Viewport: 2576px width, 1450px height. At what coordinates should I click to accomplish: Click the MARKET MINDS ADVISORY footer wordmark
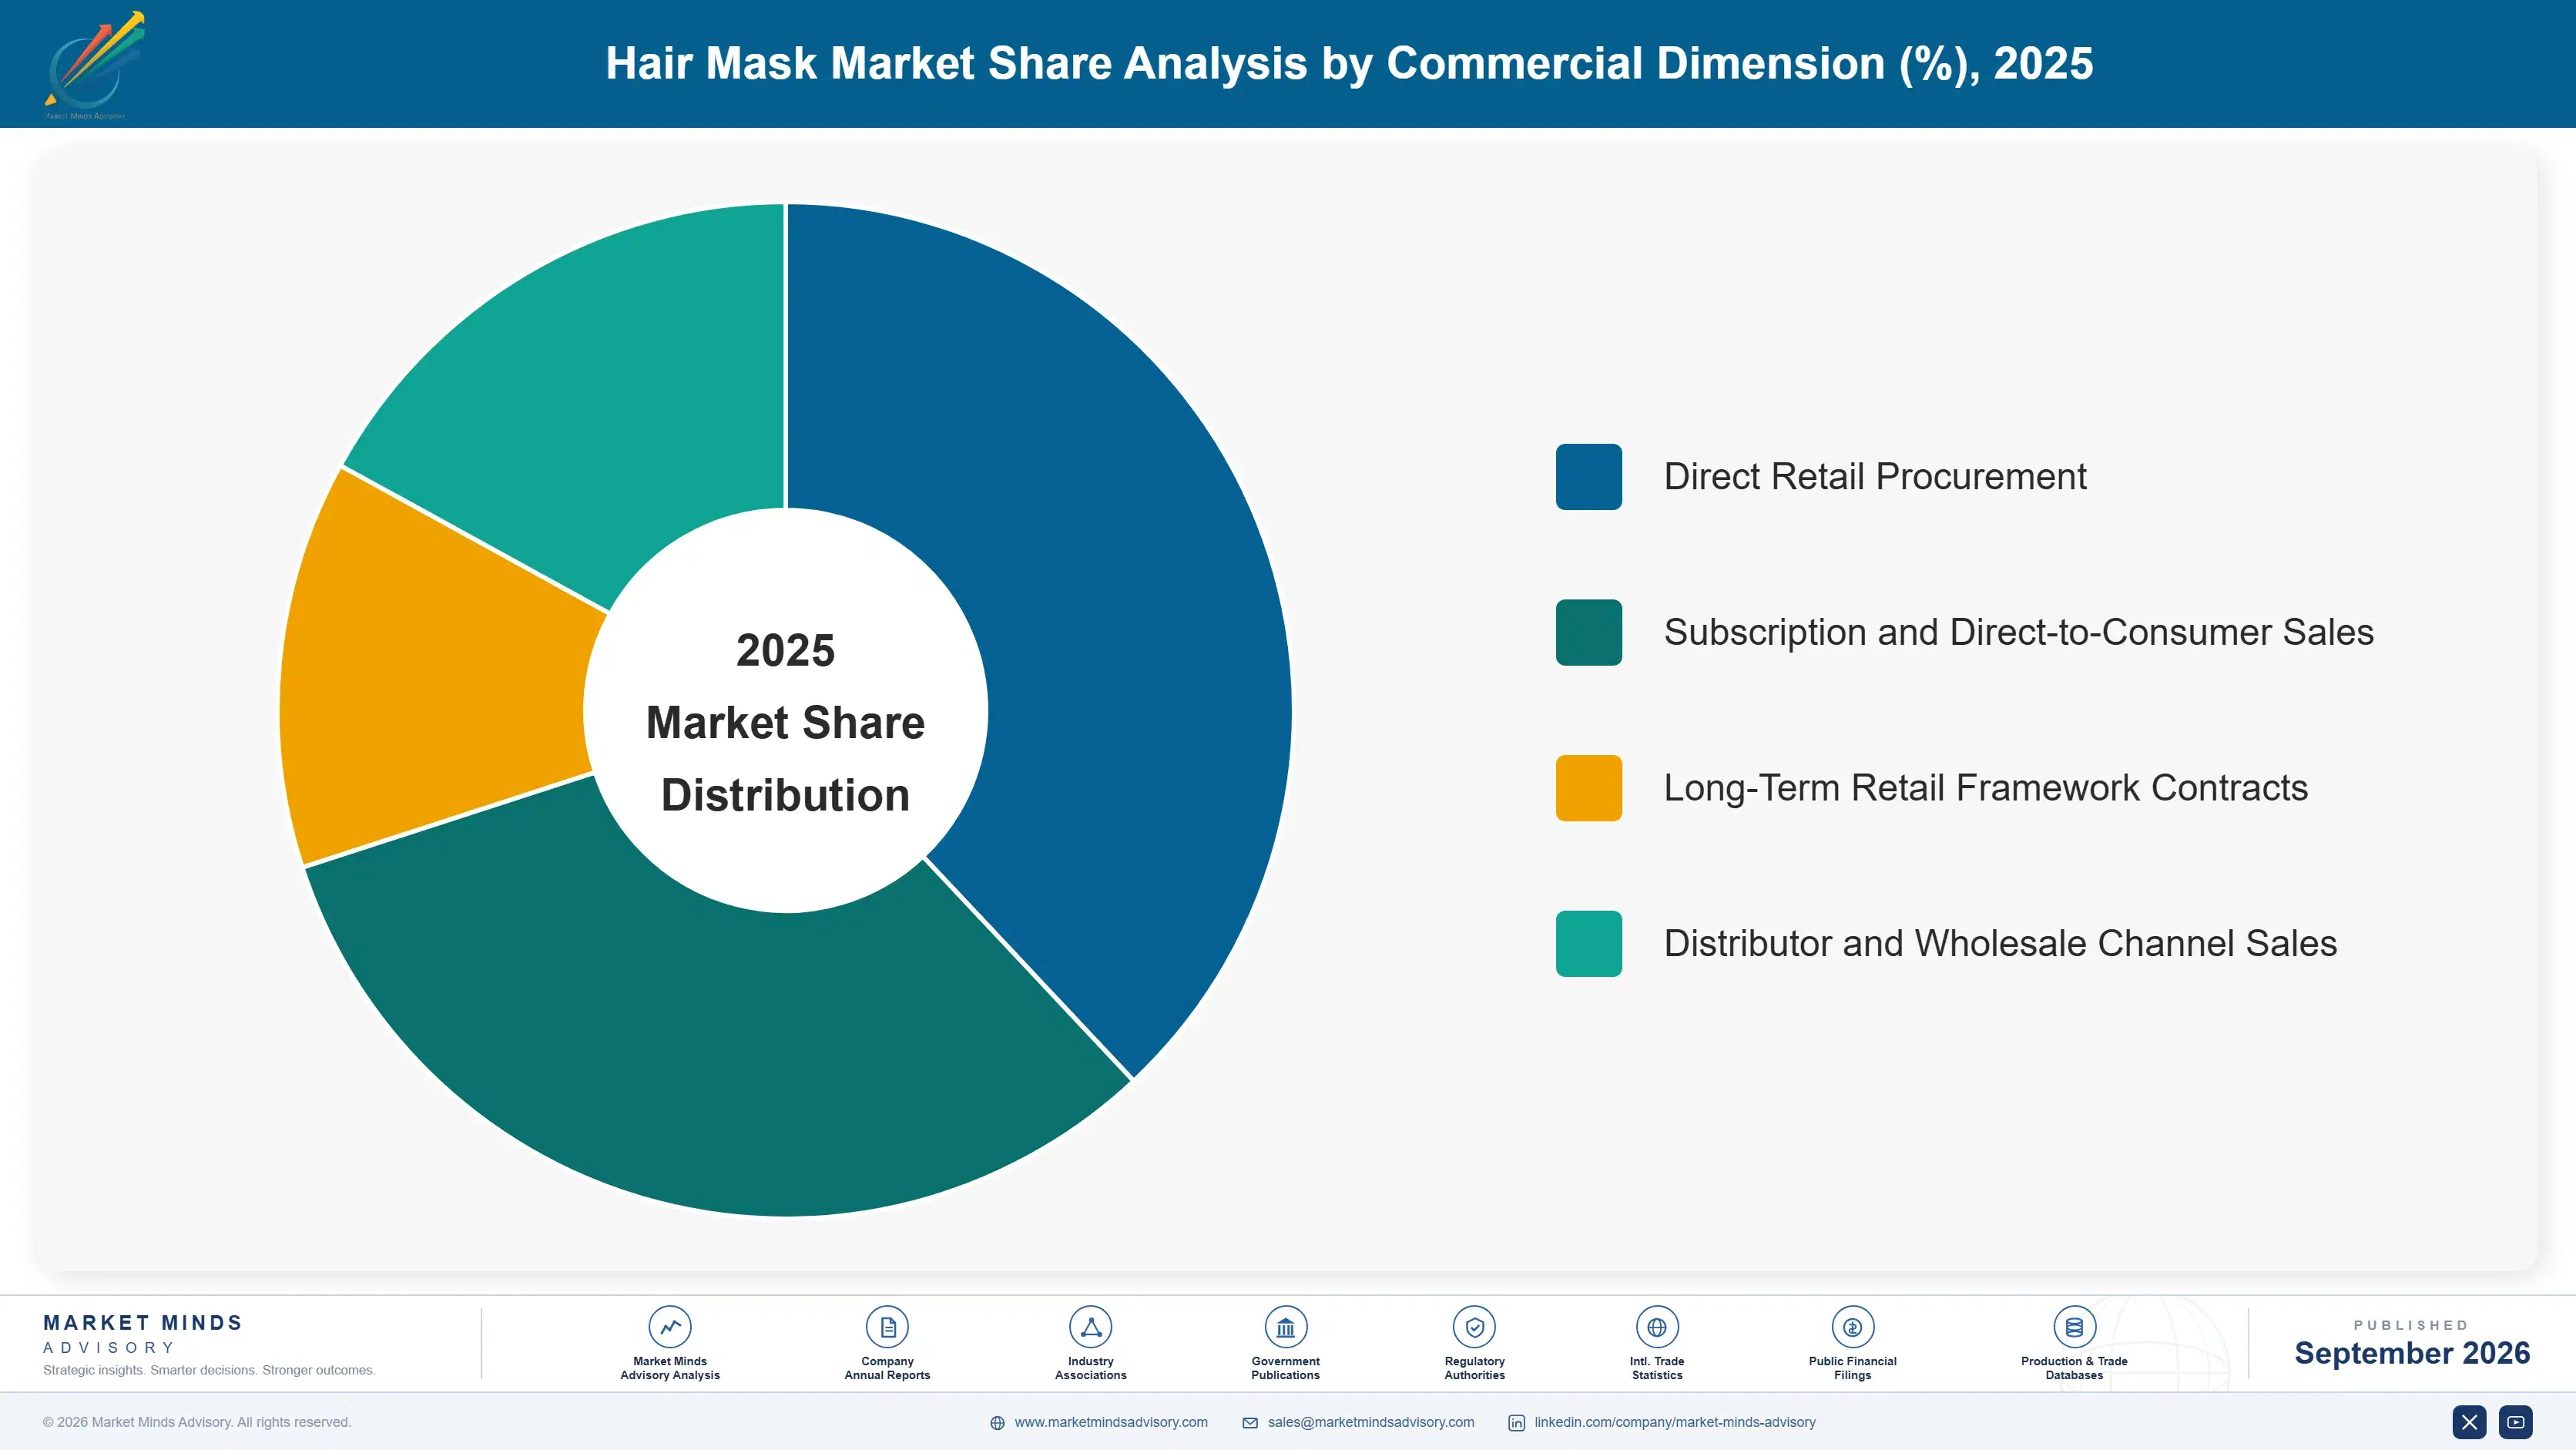(x=143, y=1334)
